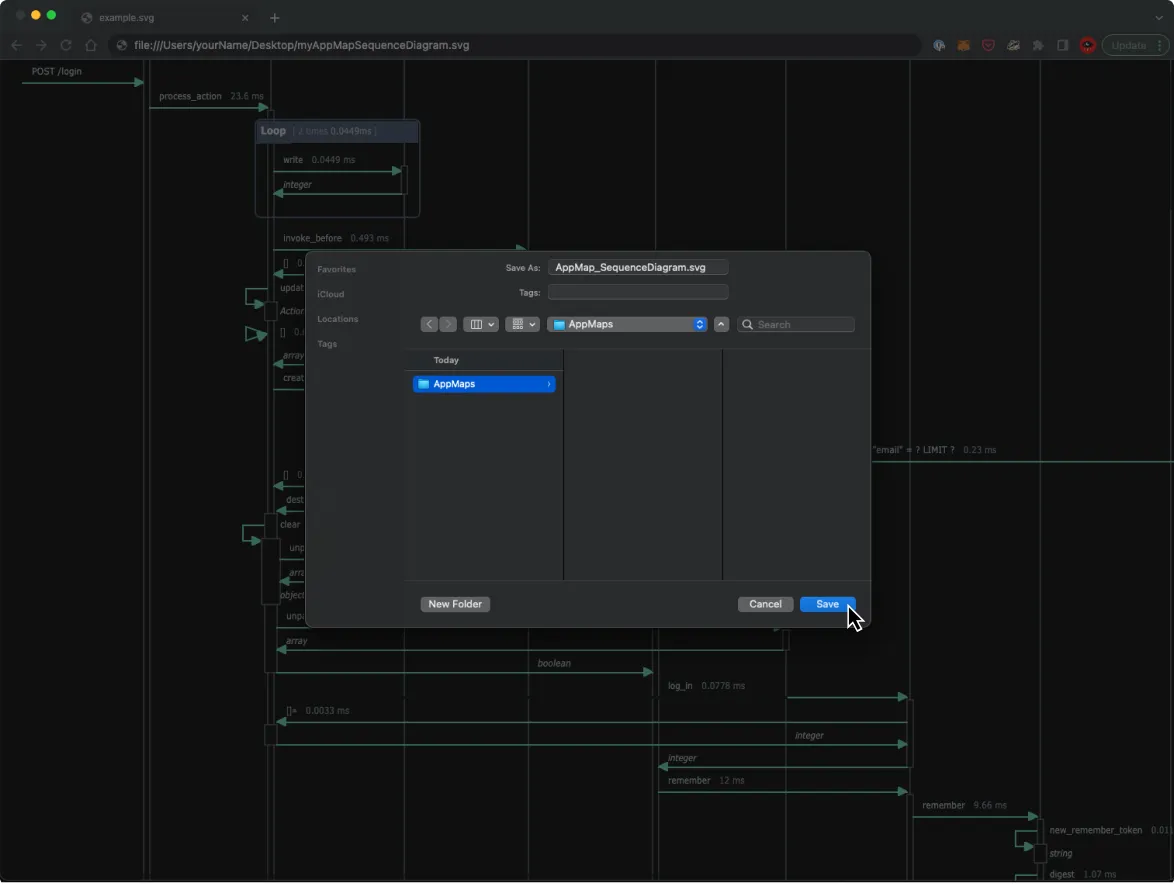Open the MetaMask fox extension
This screenshot has width=1174, height=885.
click(x=964, y=45)
